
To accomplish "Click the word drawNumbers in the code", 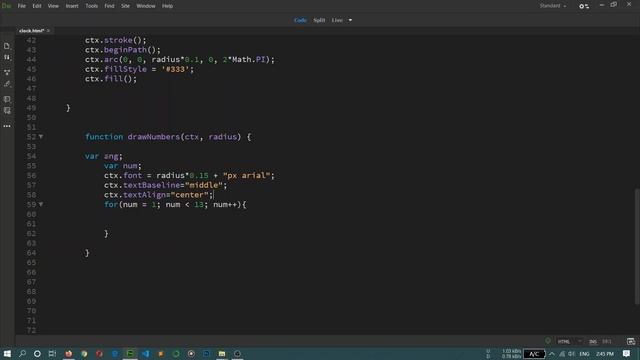I will [153, 137].
